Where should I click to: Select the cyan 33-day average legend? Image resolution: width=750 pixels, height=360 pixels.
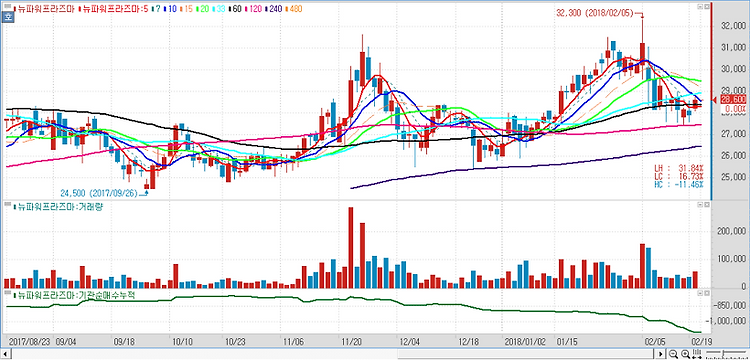pyautogui.click(x=219, y=9)
